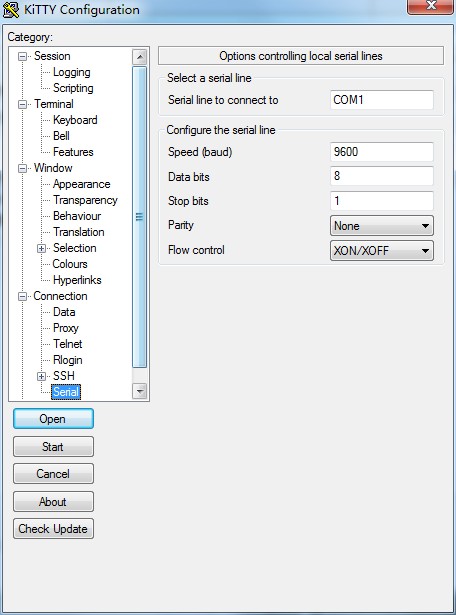Select the Selection category

pyautogui.click(x=74, y=248)
